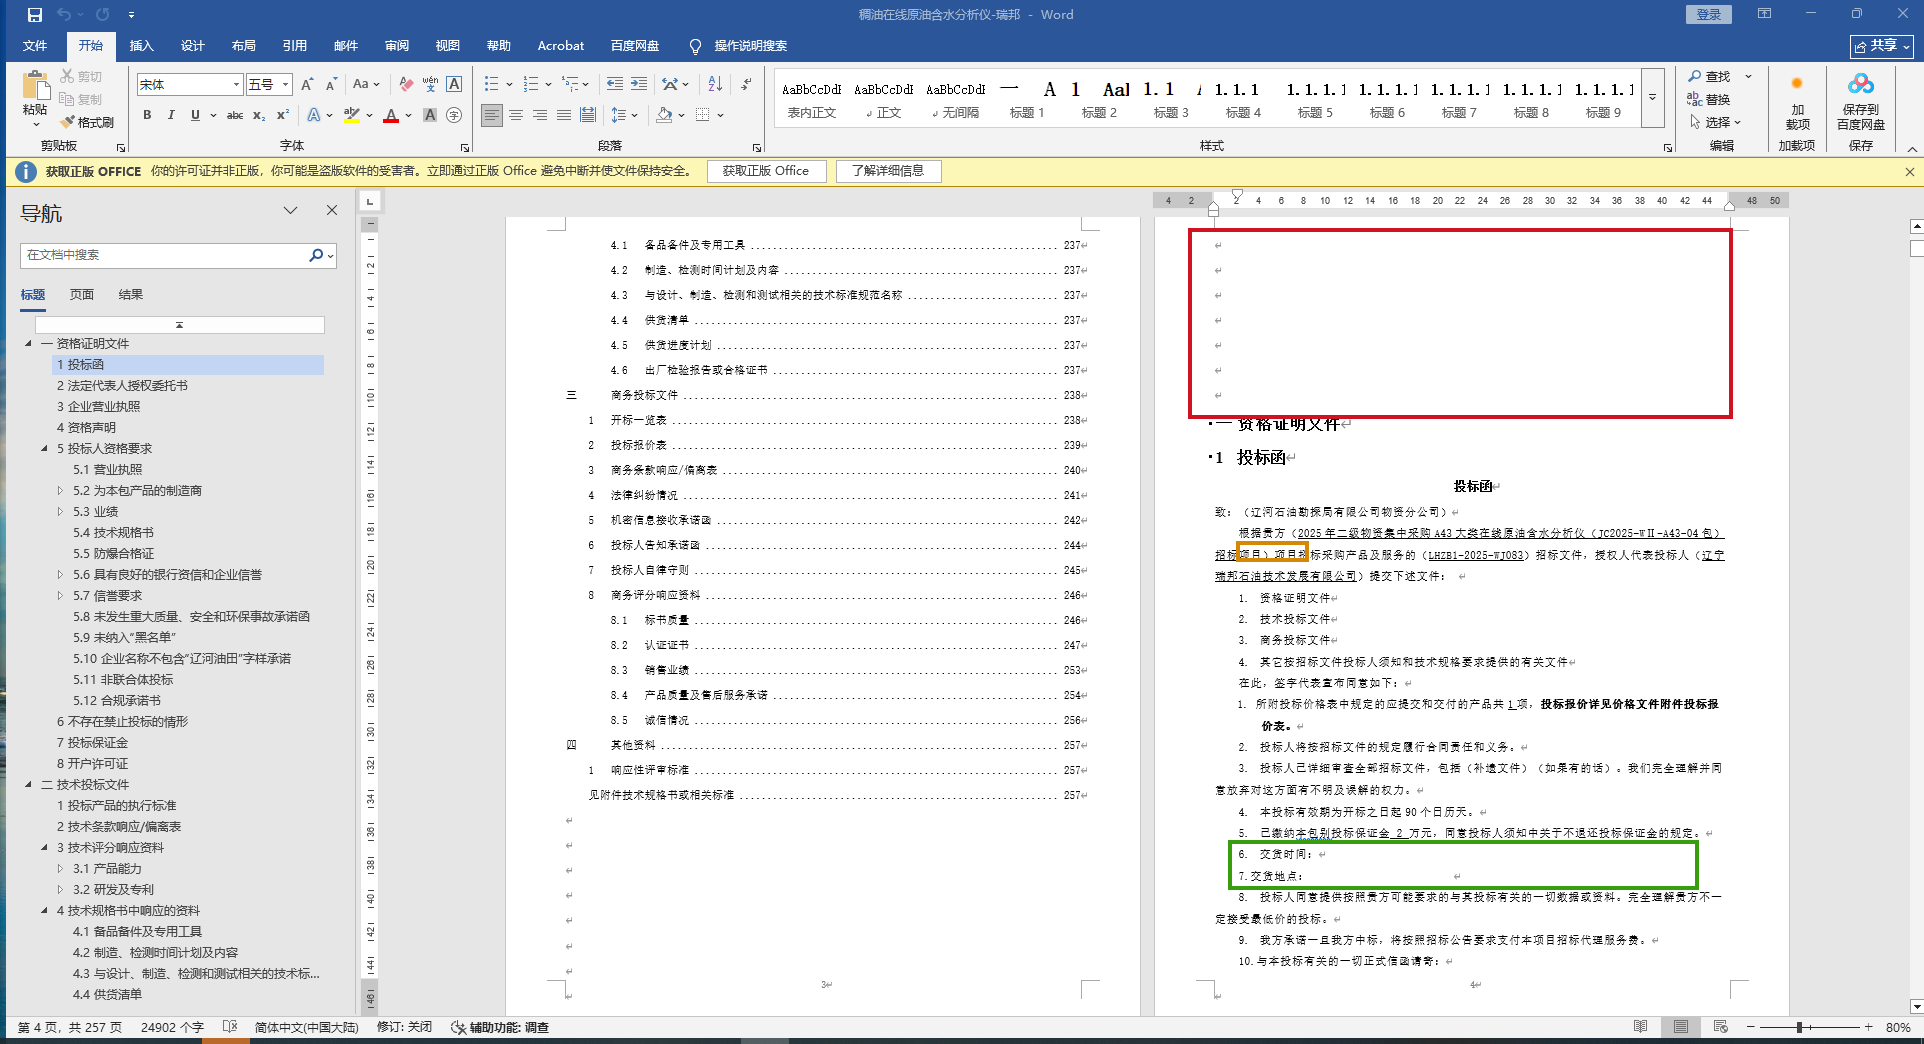This screenshot has width=1924, height=1044.
Task: Close the navigation pane with the X
Action: click(x=332, y=210)
